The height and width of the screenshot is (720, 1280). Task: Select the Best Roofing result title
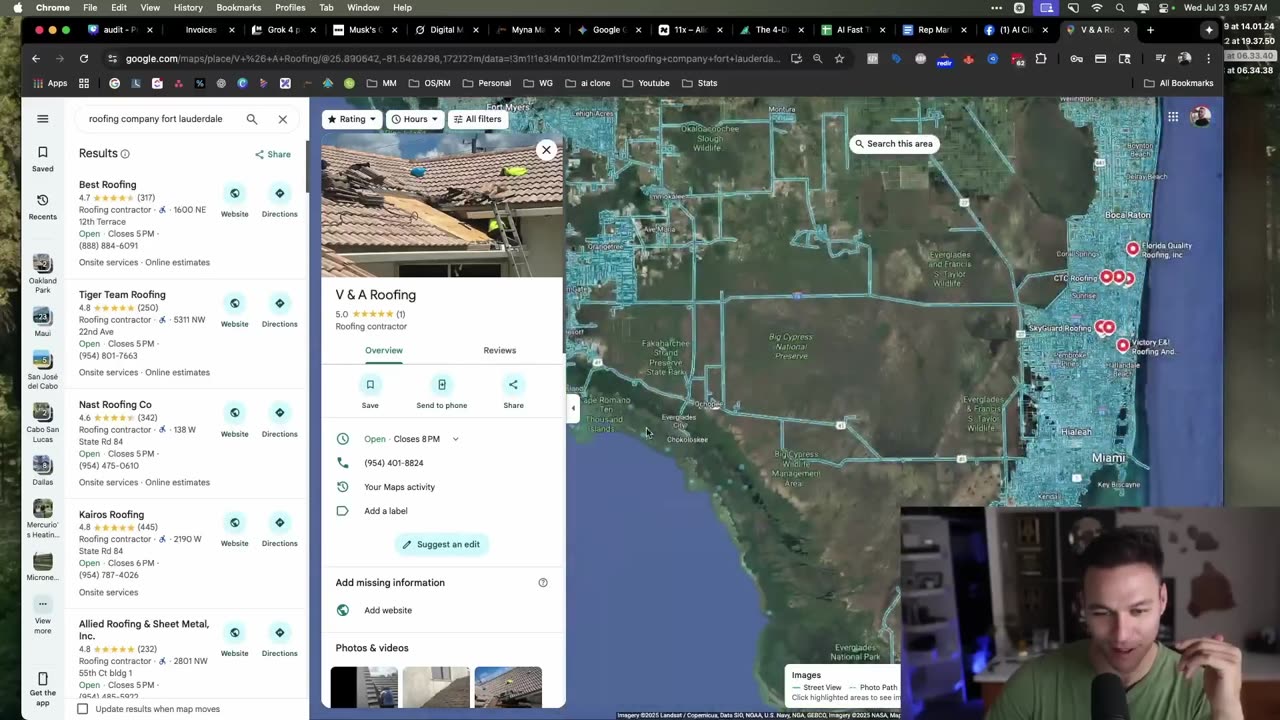click(107, 185)
